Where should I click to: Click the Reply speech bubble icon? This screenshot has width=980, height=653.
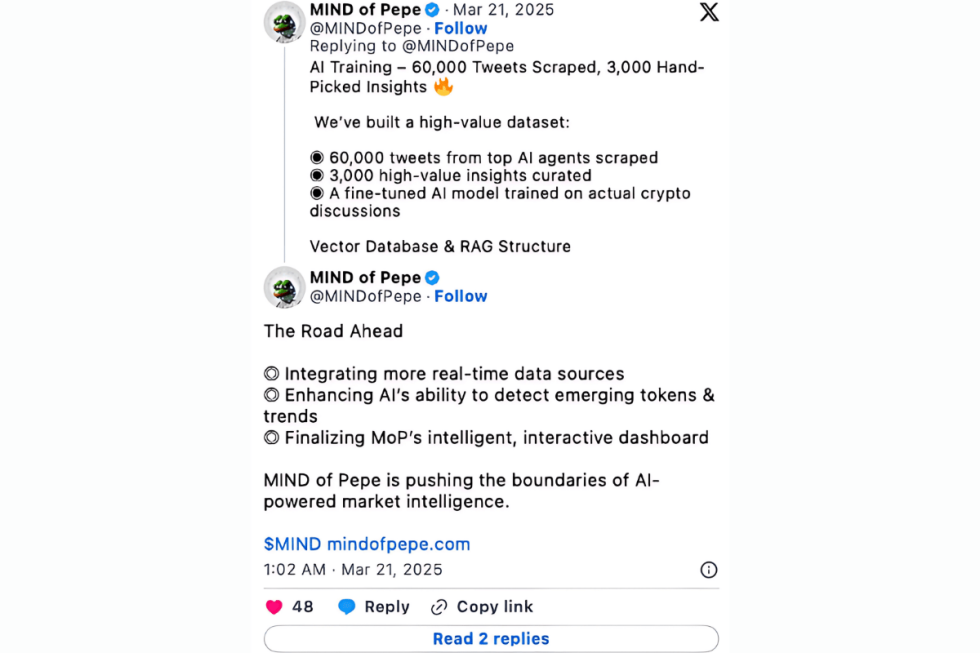tap(347, 607)
